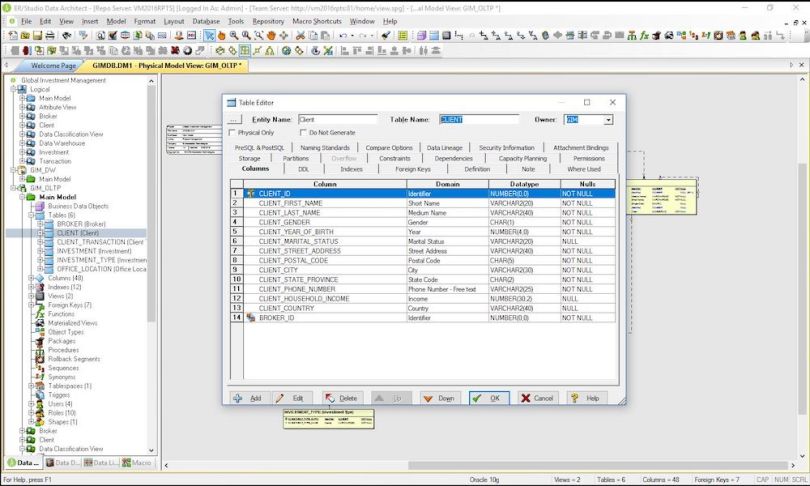
Task: Open the Security Information tab
Action: pyautogui.click(x=506, y=148)
